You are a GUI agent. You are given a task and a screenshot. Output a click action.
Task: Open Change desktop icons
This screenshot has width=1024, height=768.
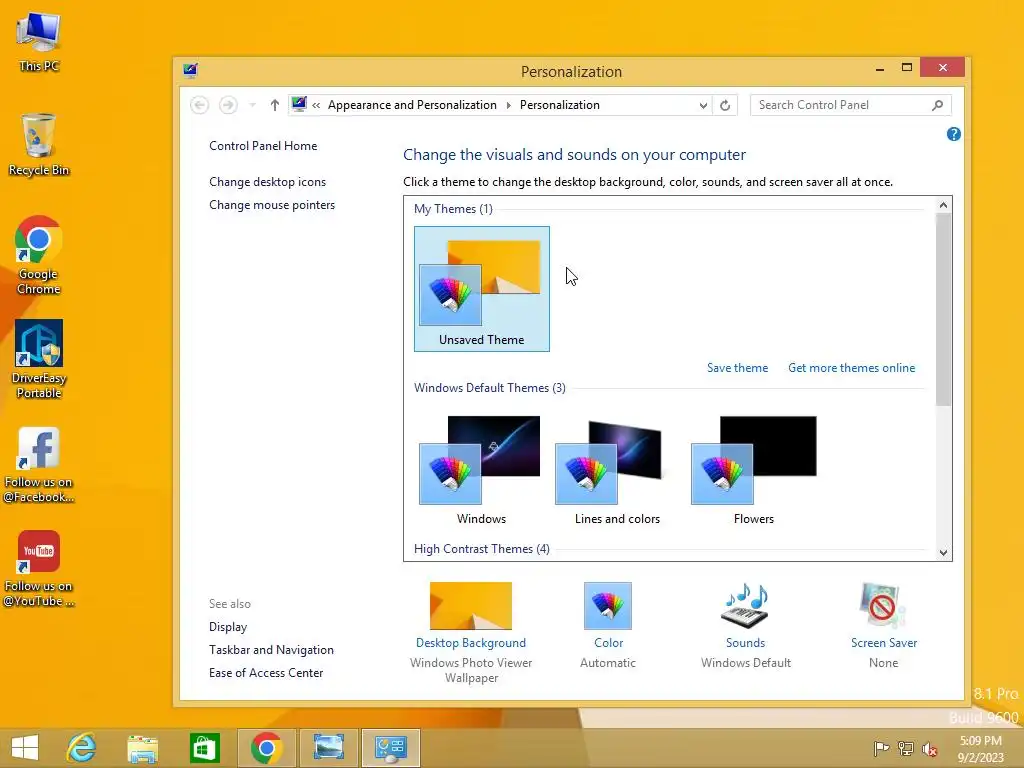coord(267,182)
